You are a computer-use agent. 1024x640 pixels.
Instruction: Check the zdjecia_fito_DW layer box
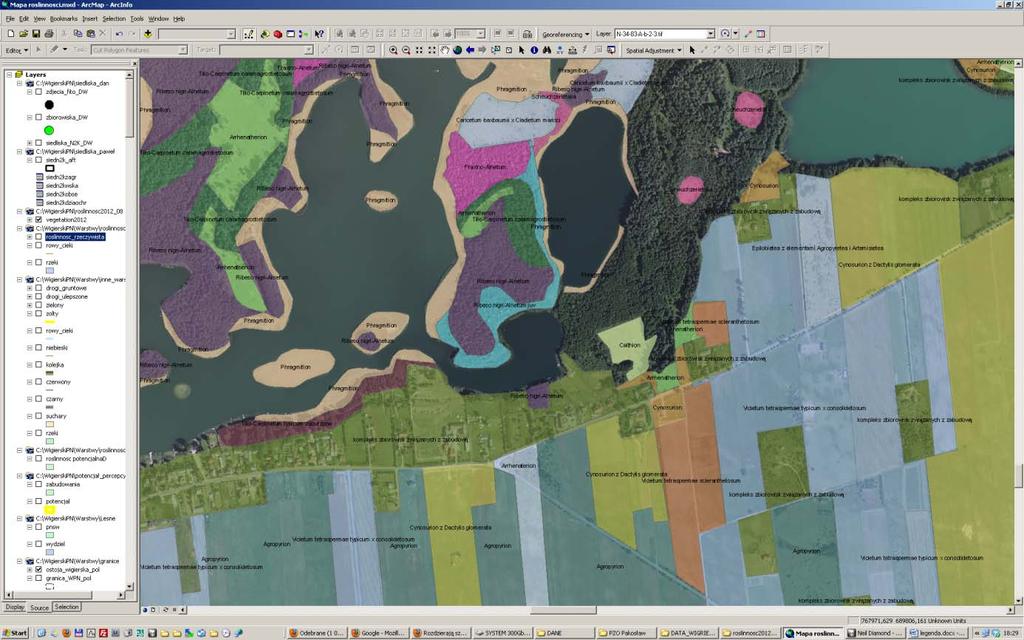click(x=39, y=92)
